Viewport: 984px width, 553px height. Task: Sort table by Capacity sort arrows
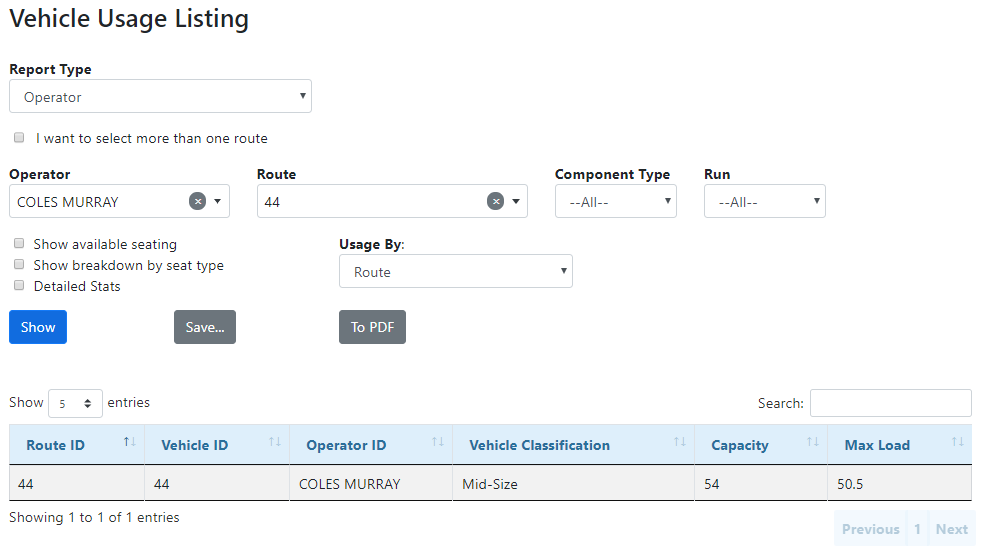(x=813, y=443)
